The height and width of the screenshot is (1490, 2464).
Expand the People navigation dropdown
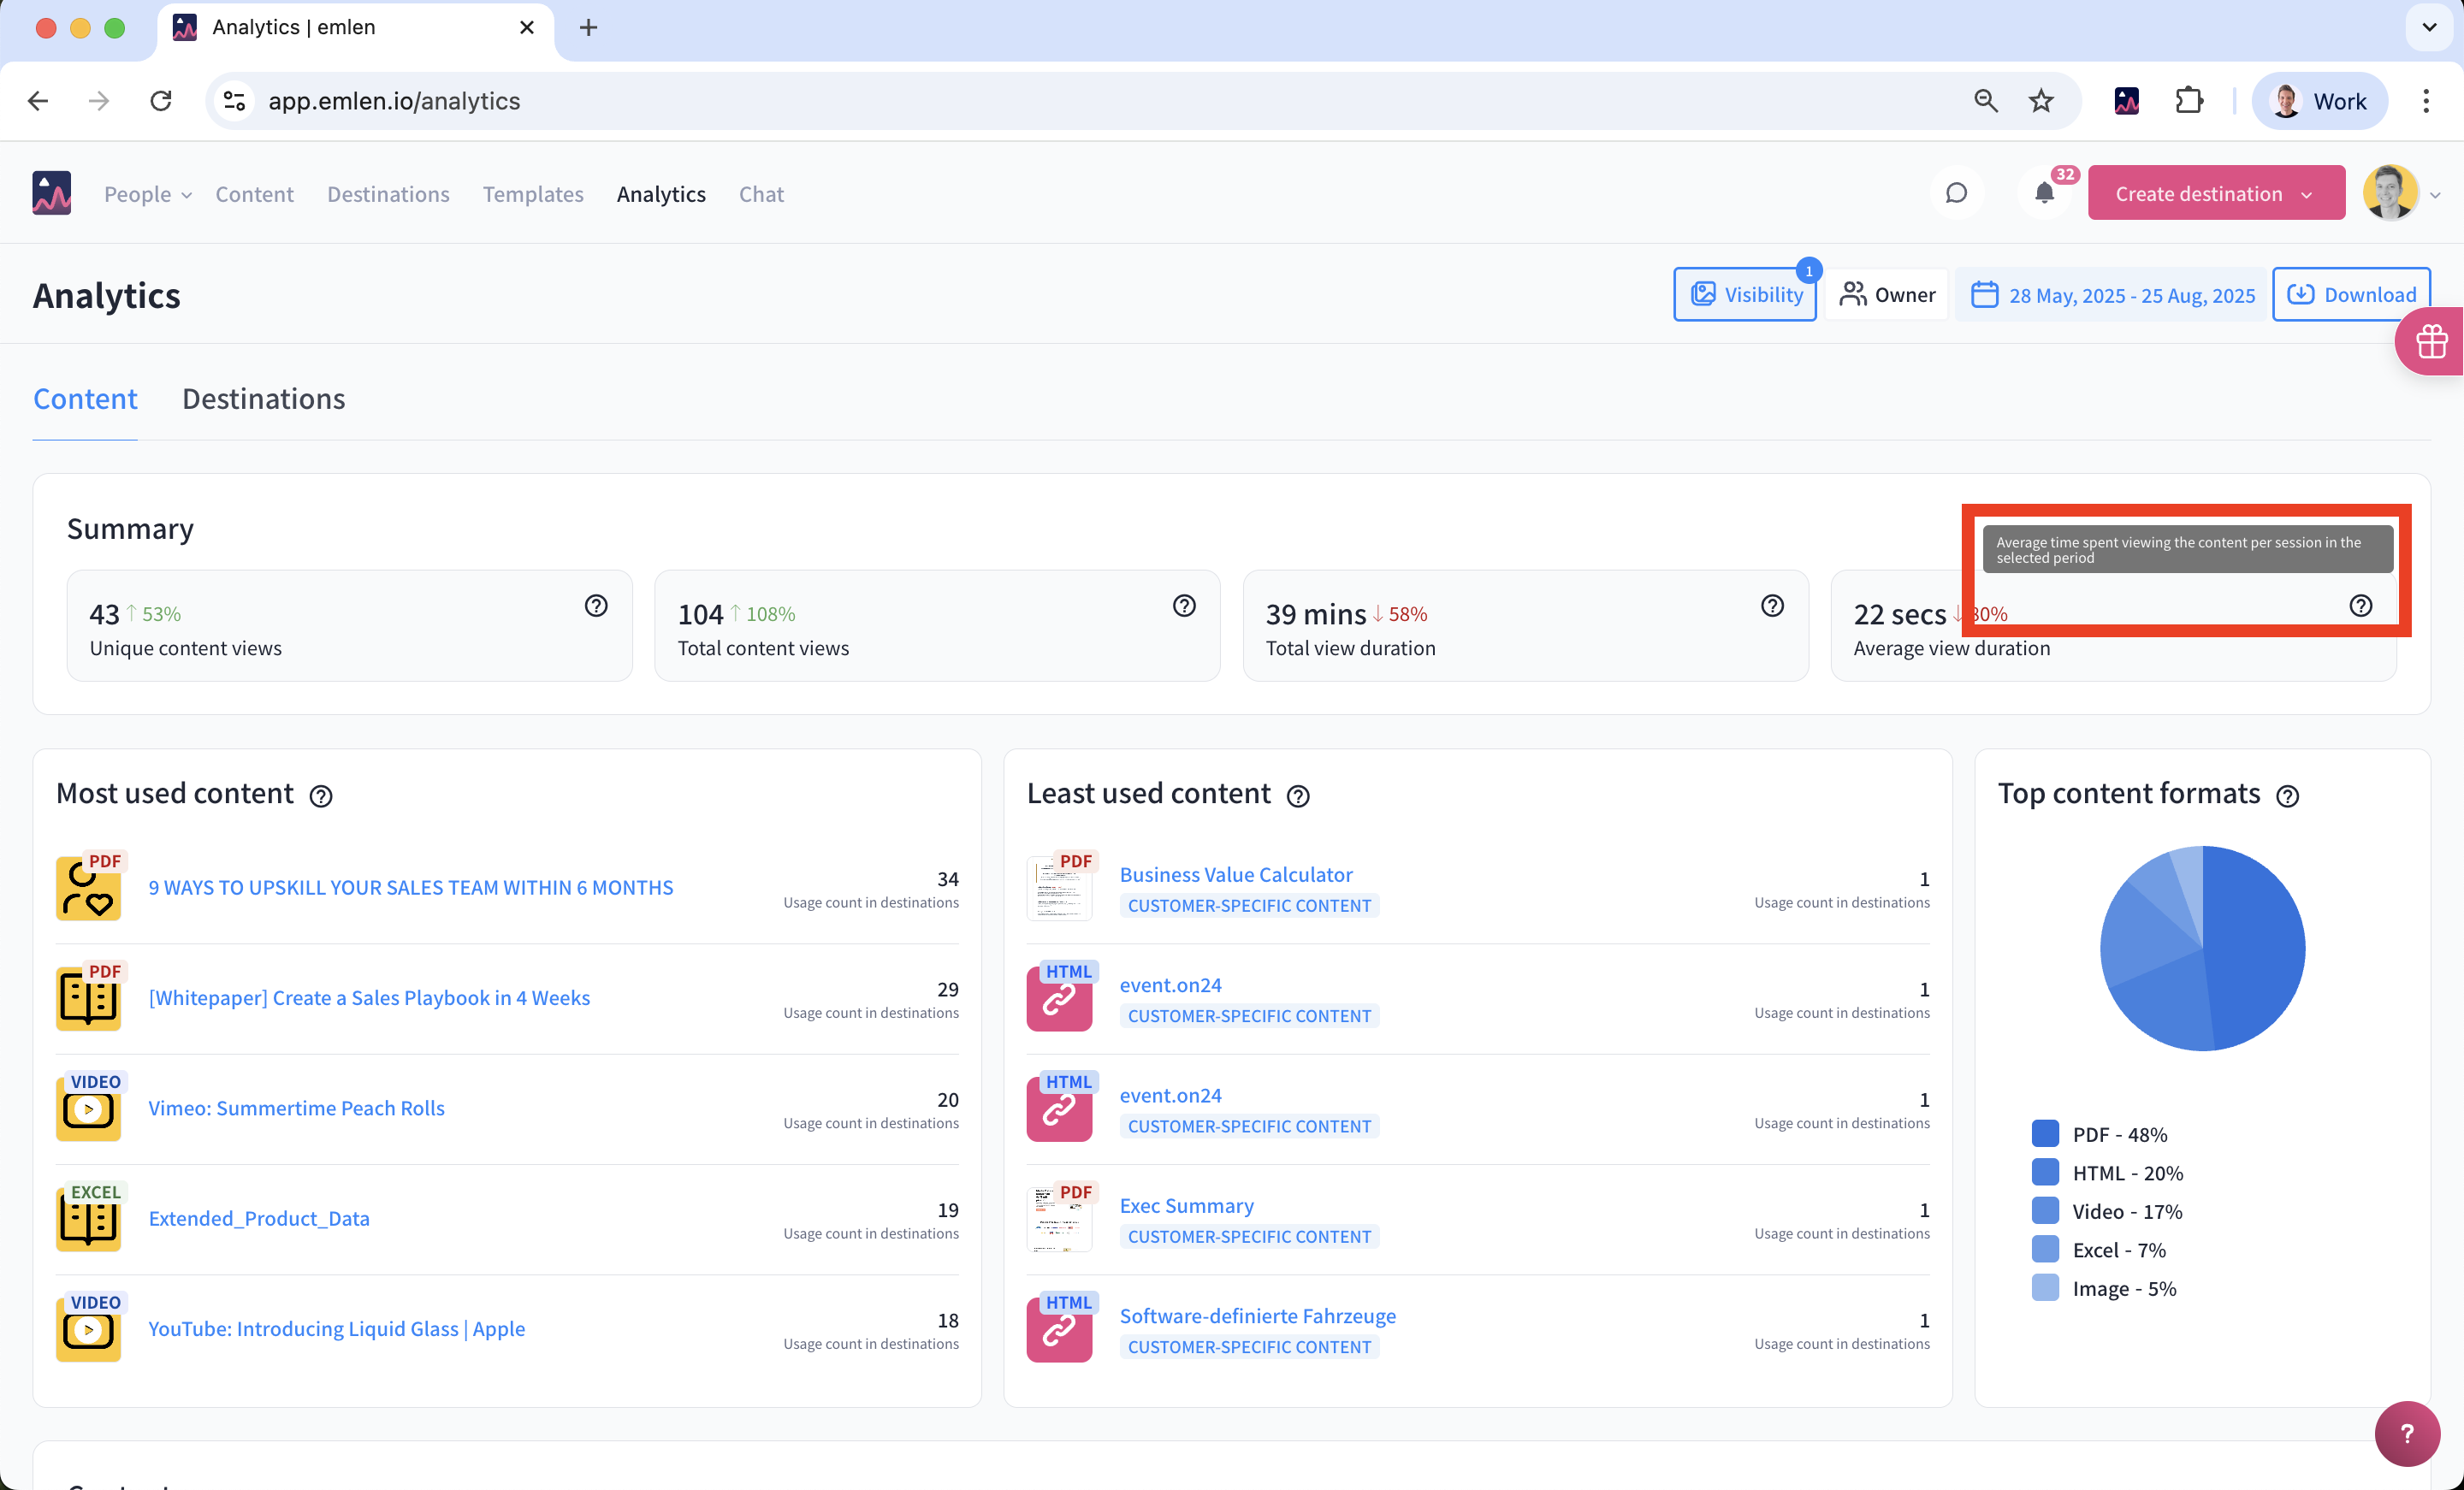point(147,194)
